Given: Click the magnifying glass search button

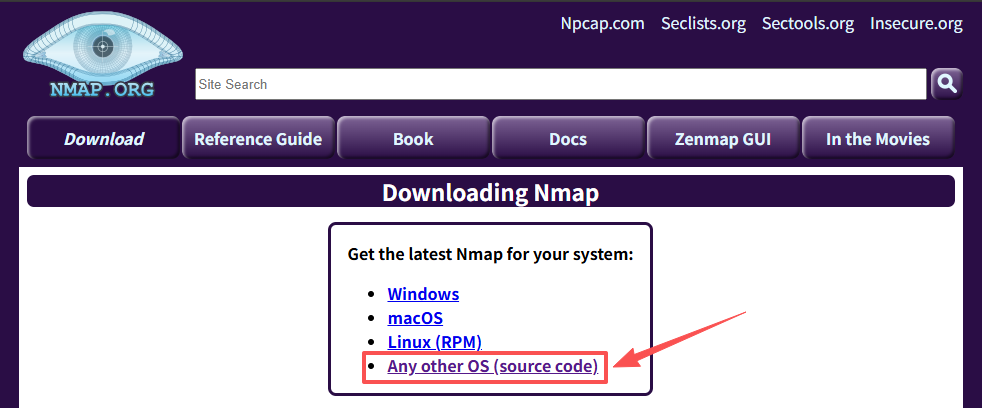Looking at the screenshot, I should 946,84.
